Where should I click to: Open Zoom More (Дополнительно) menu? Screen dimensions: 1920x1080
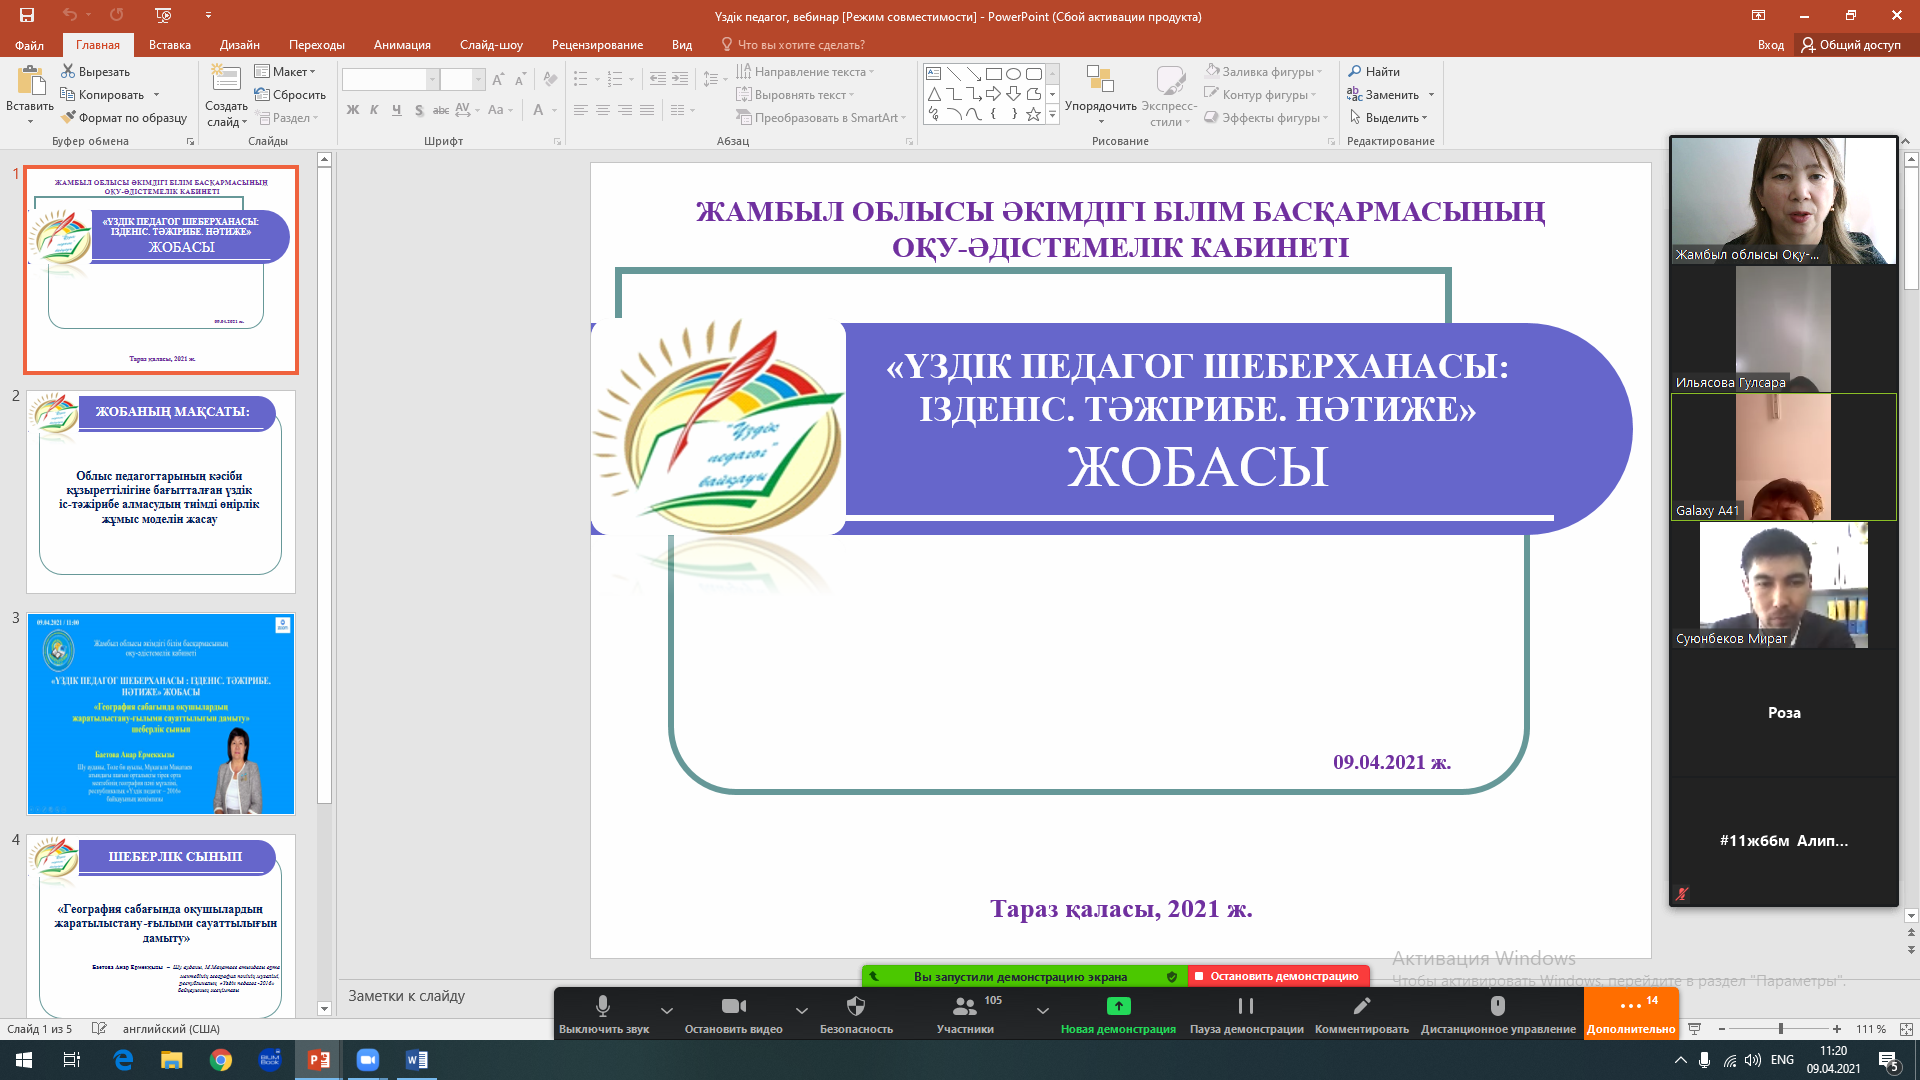coord(1631,1014)
